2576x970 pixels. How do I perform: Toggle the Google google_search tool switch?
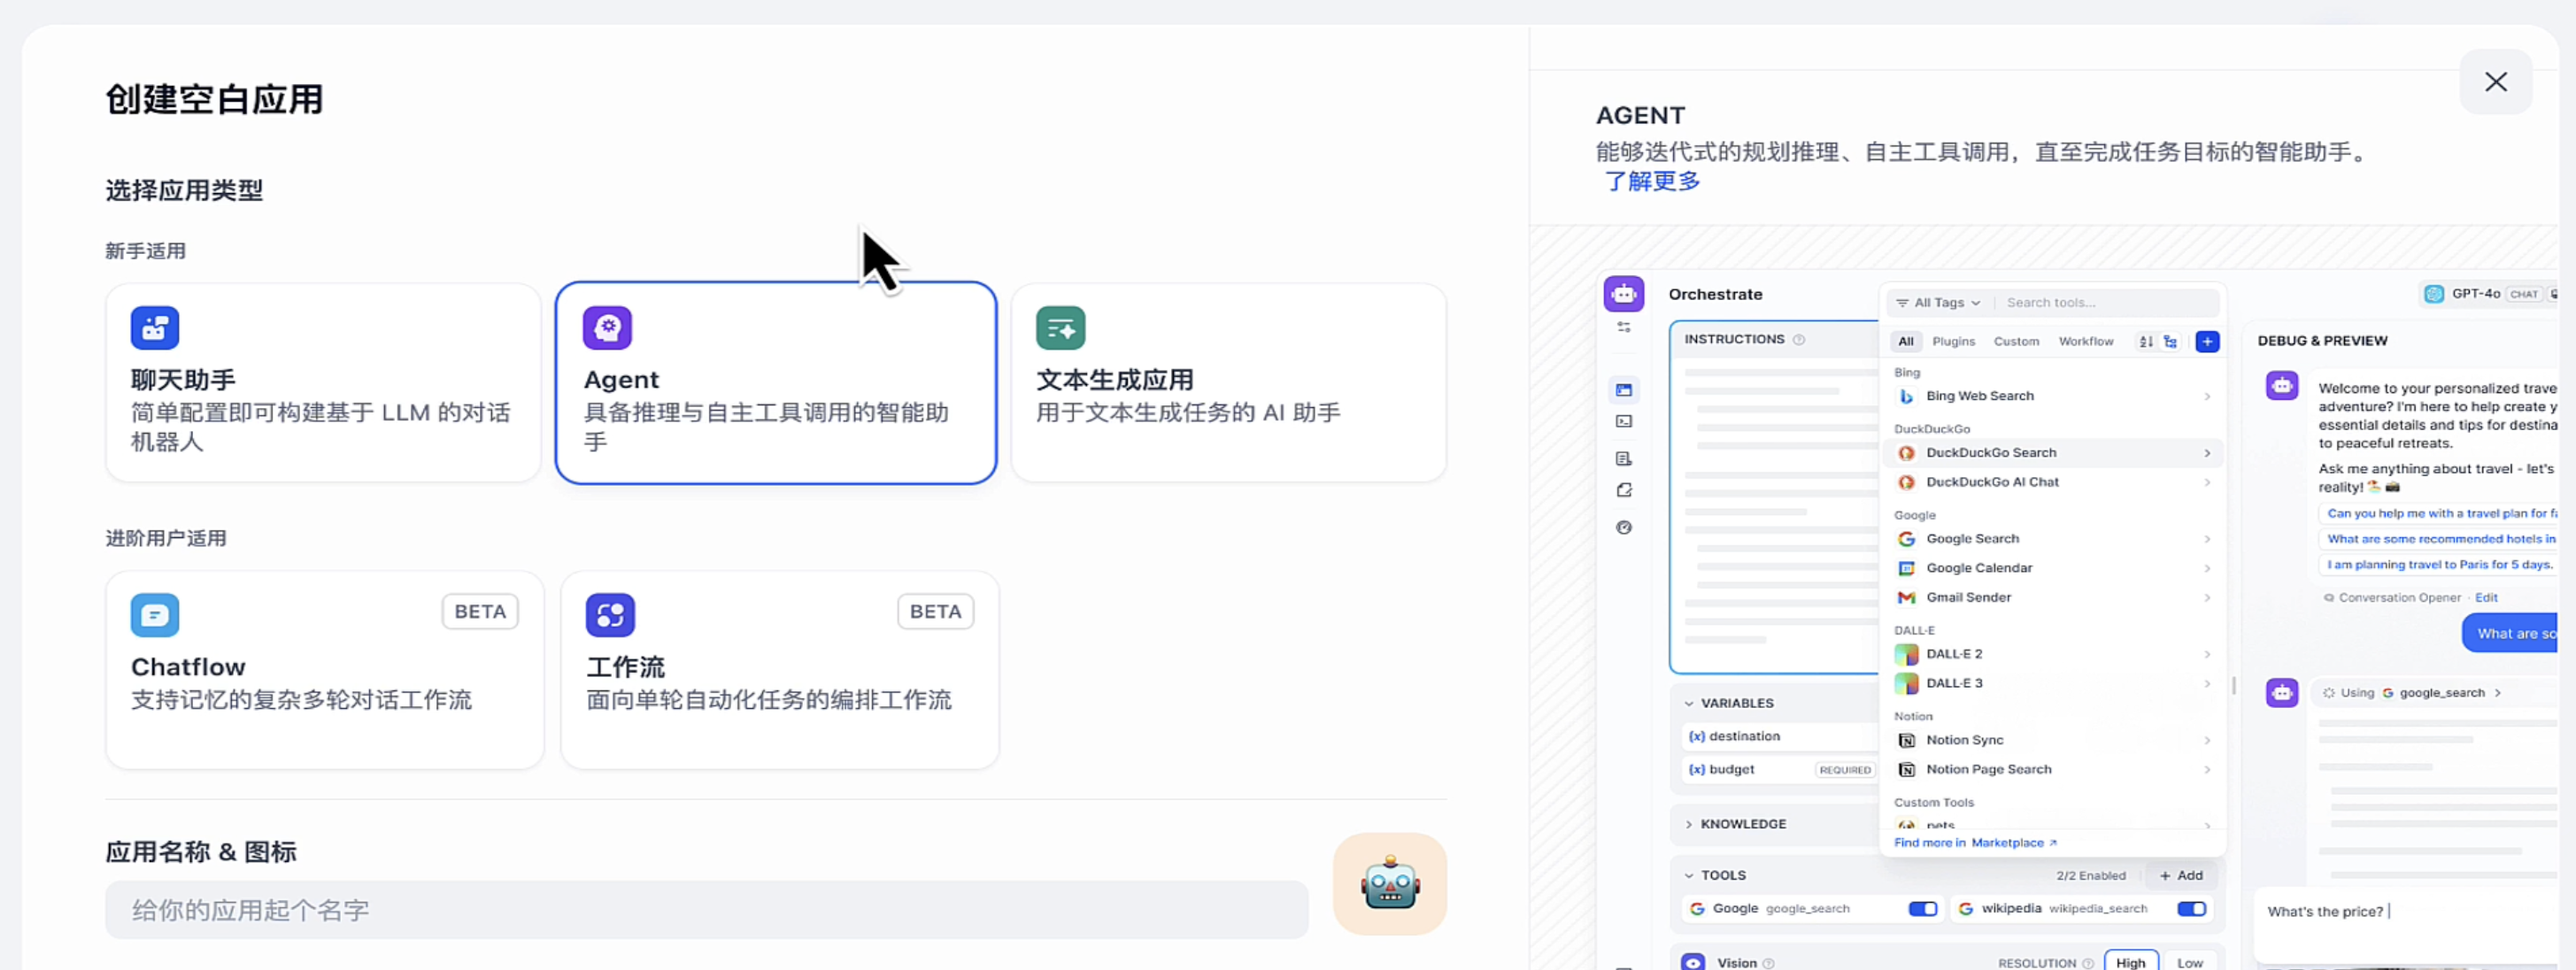point(1922,908)
